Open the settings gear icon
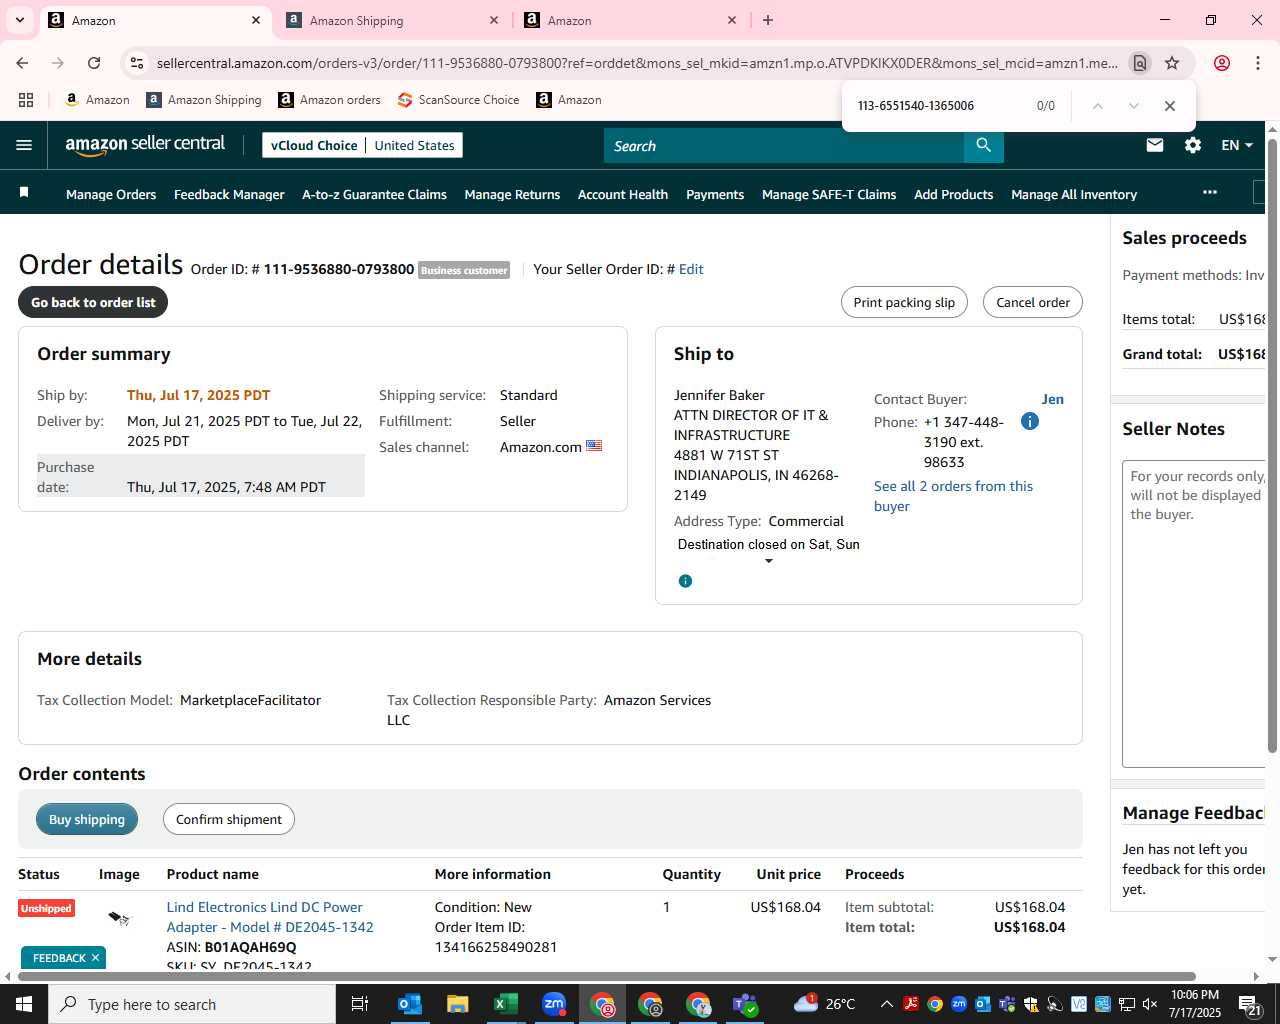 click(x=1193, y=145)
